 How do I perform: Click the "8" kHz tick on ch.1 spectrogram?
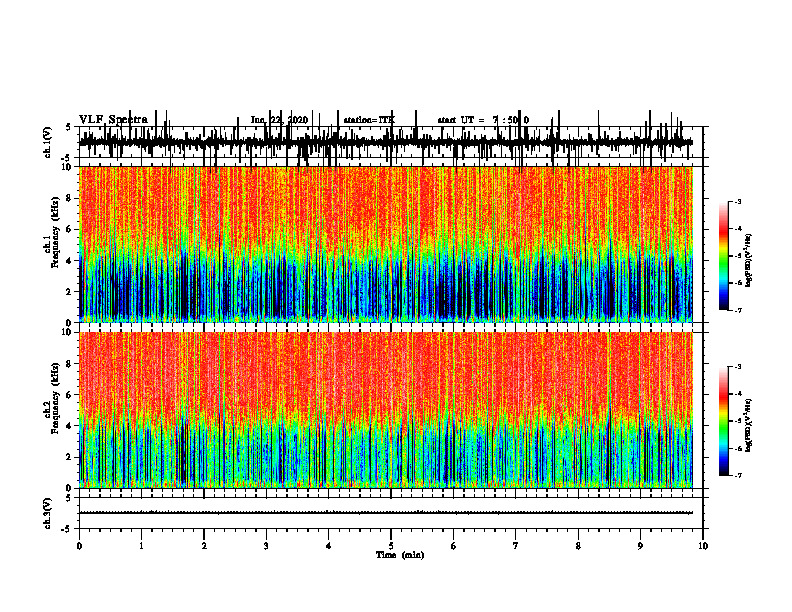click(x=70, y=198)
